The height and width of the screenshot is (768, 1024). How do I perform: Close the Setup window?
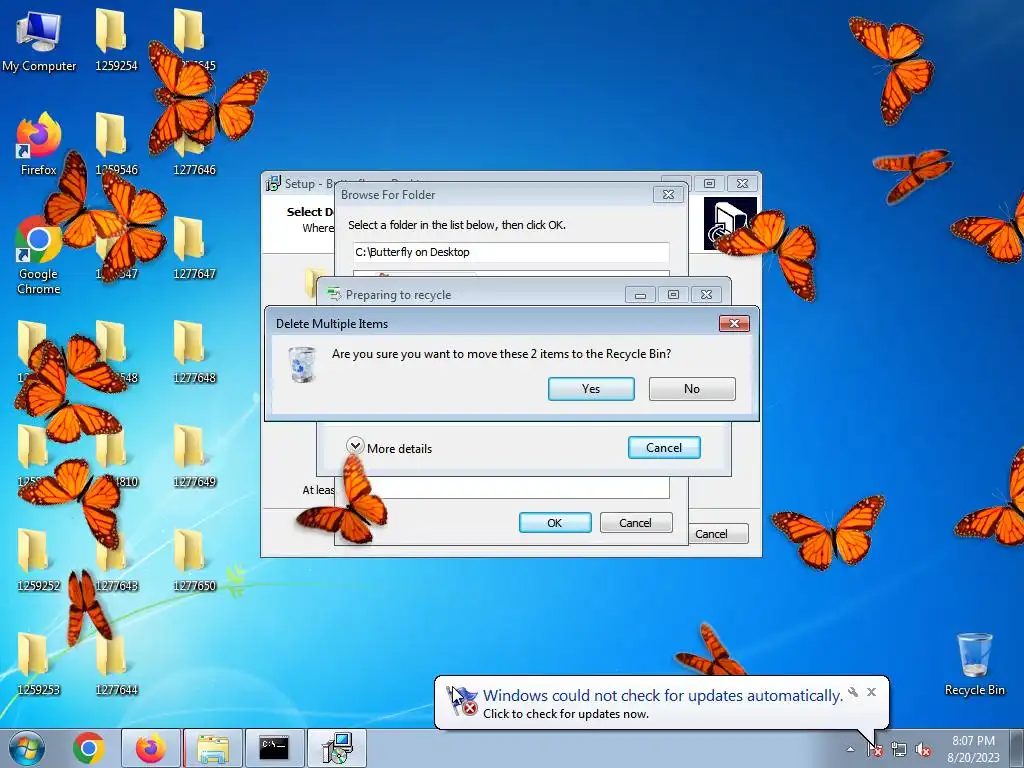click(x=743, y=184)
